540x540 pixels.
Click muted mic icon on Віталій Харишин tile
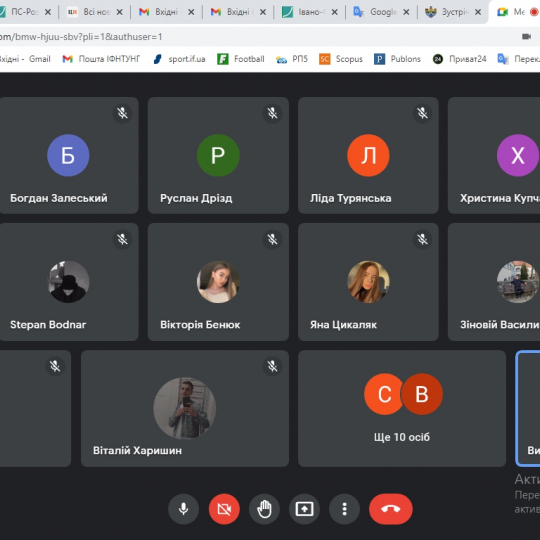pyautogui.click(x=272, y=366)
